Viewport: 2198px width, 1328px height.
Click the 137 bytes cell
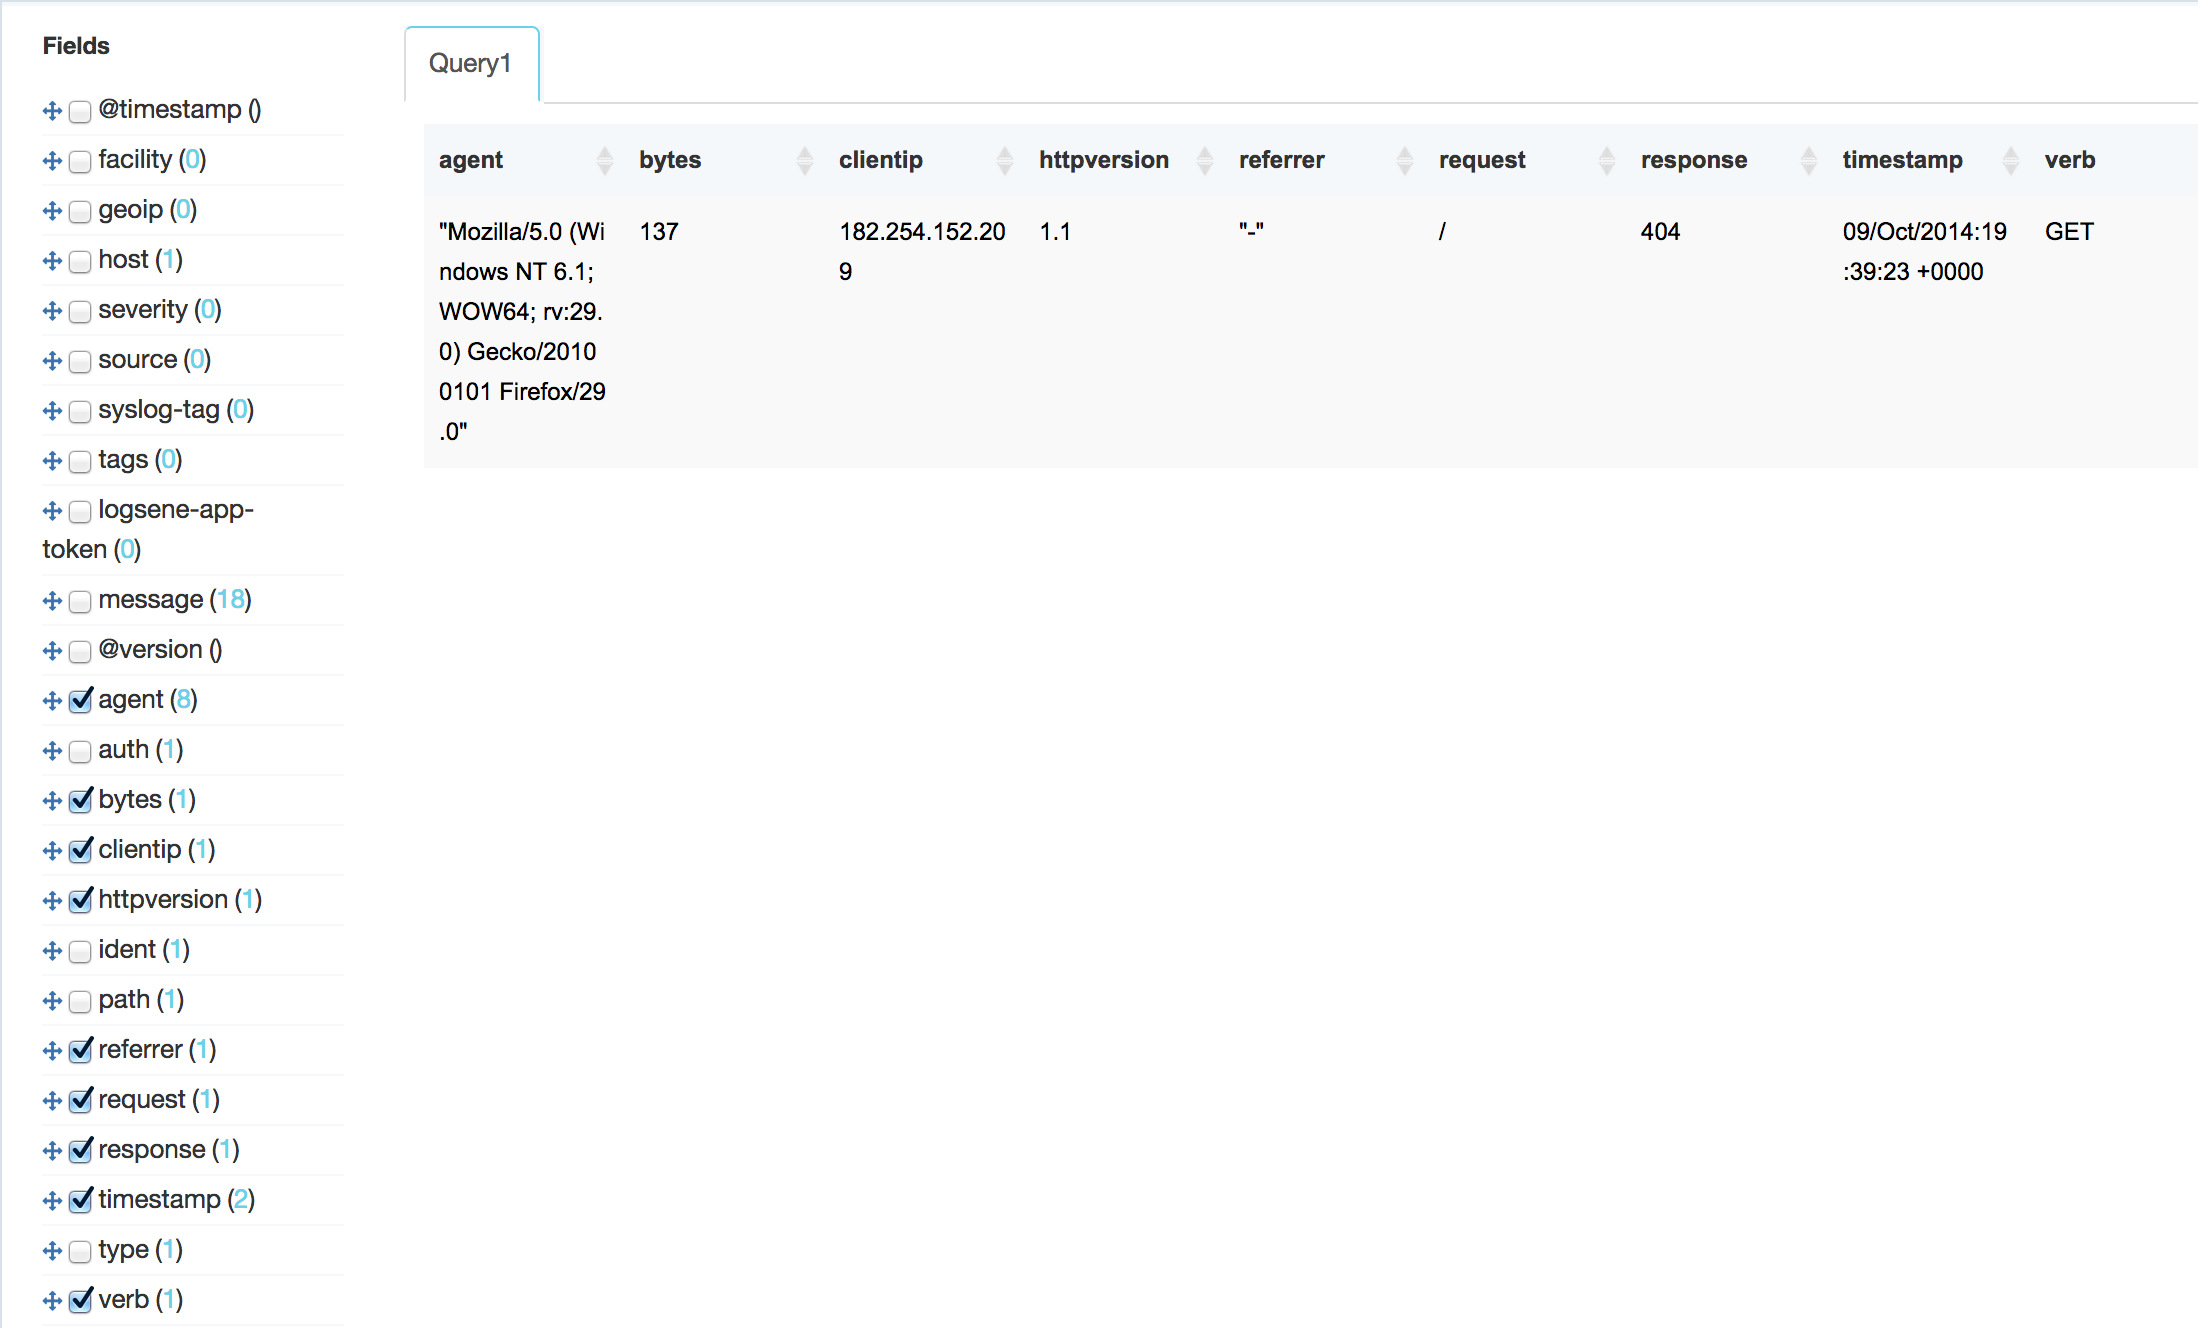tap(659, 232)
